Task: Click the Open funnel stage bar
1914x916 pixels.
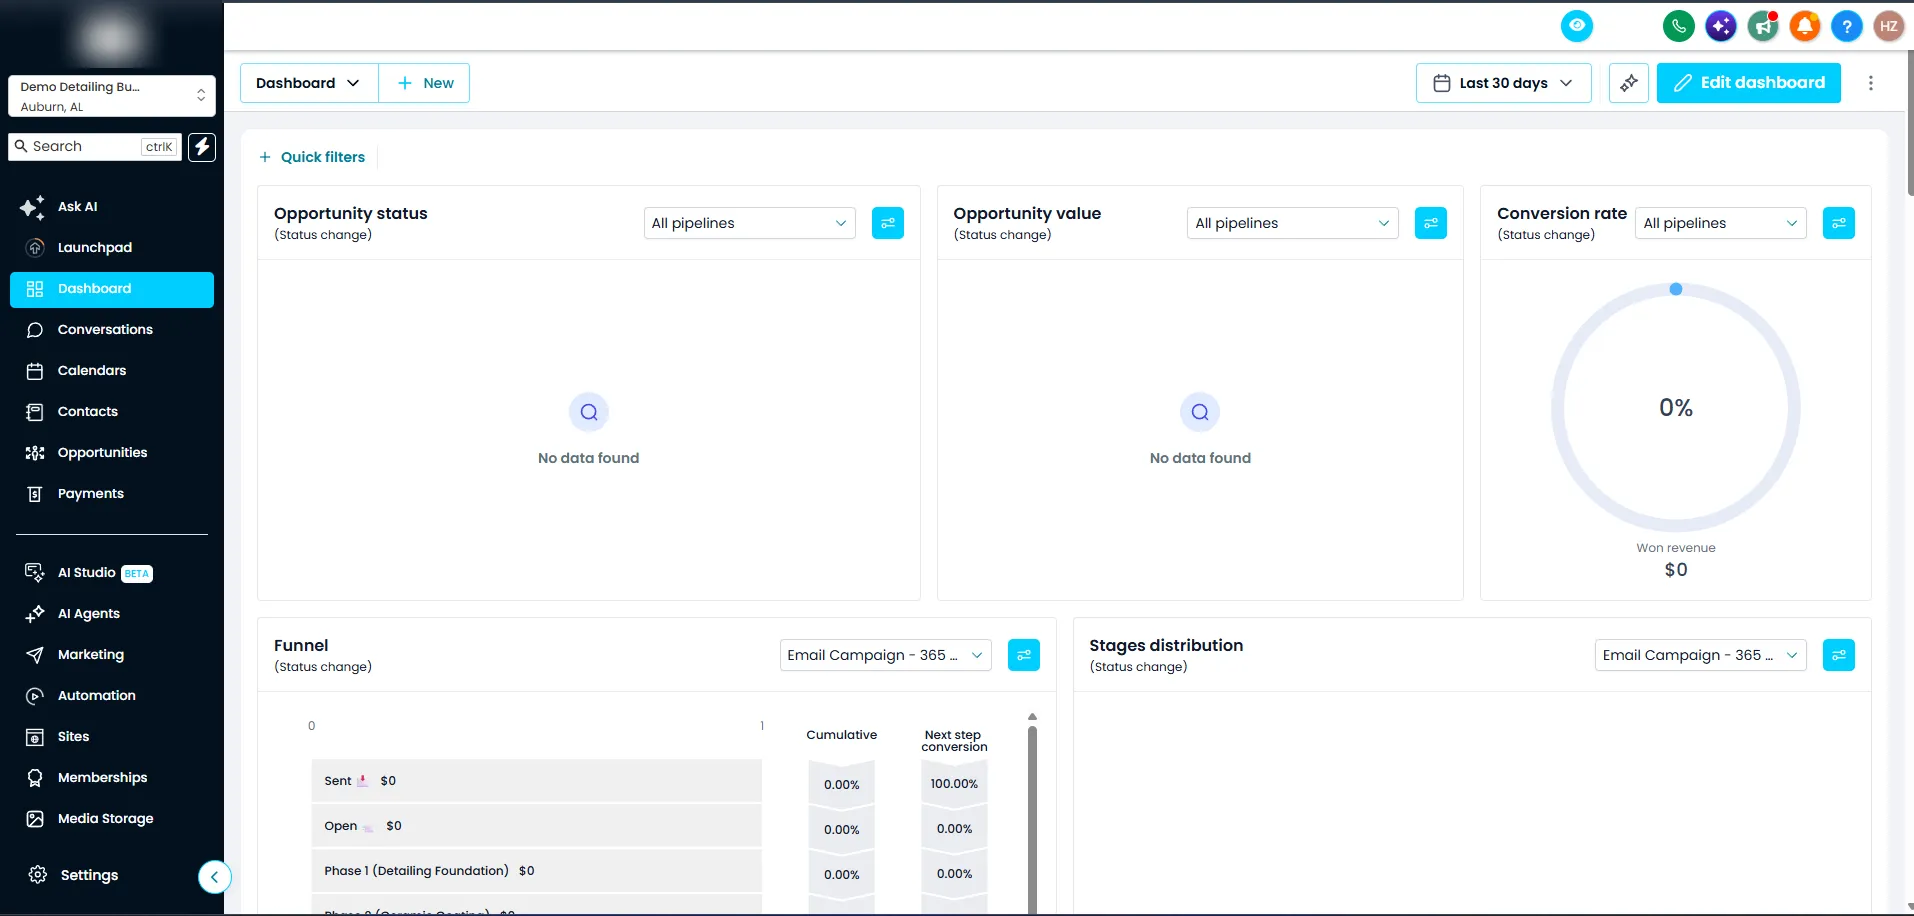Action: (x=537, y=826)
